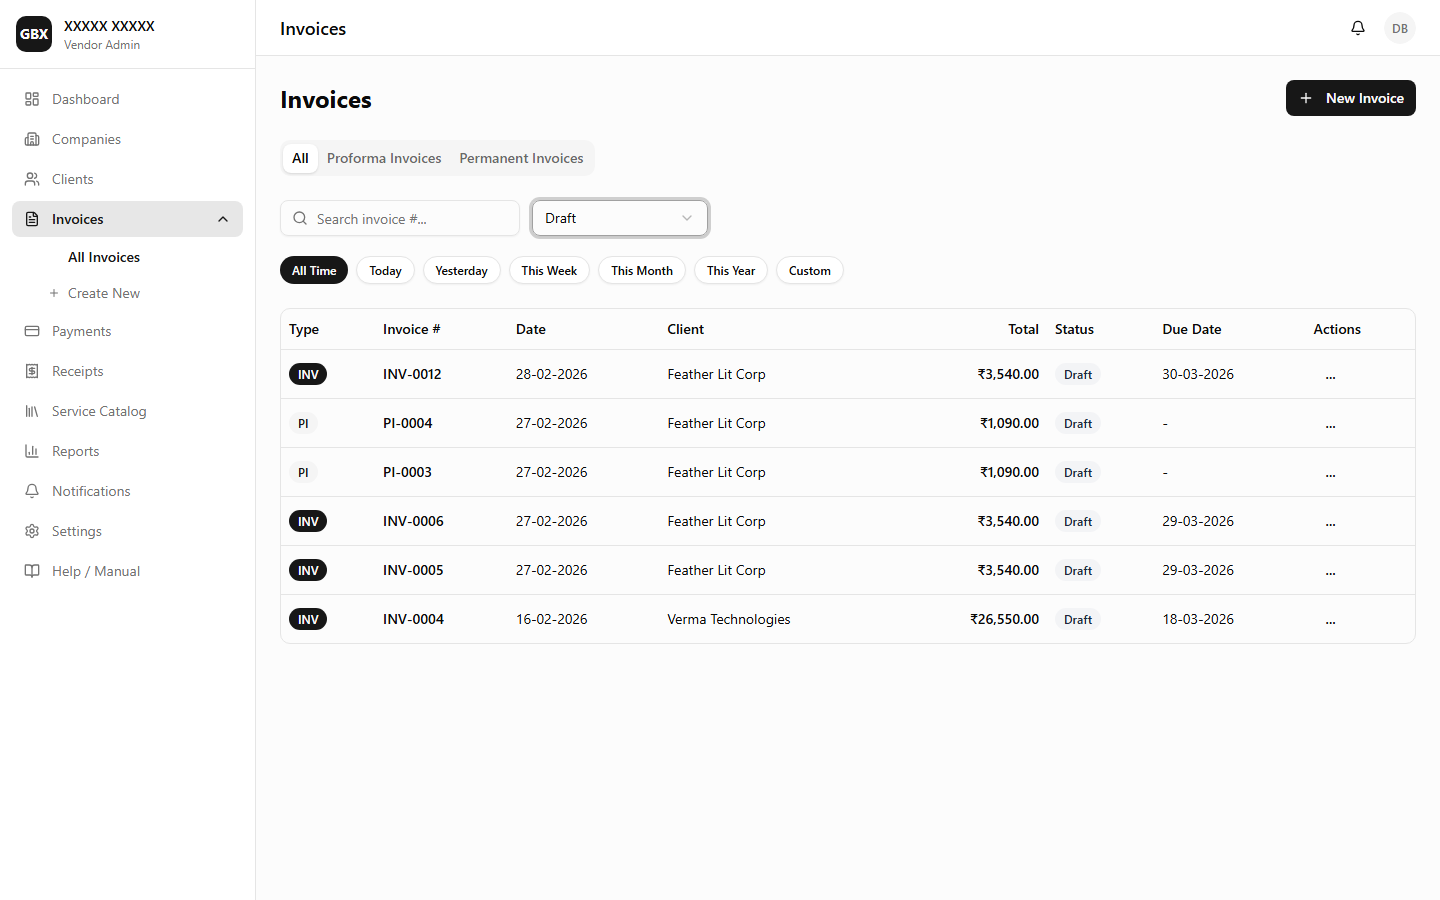This screenshot has width=1440, height=900.
Task: Open actions menu for PI-0004
Action: coord(1330,424)
